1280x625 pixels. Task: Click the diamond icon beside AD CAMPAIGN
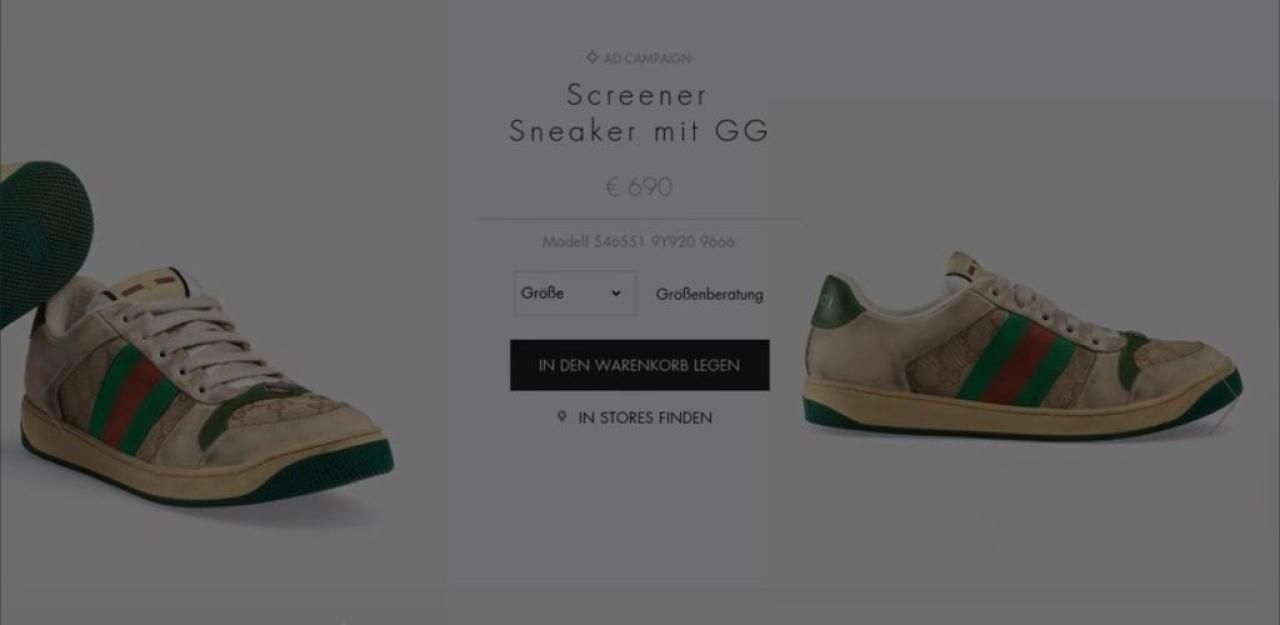[x=592, y=58]
